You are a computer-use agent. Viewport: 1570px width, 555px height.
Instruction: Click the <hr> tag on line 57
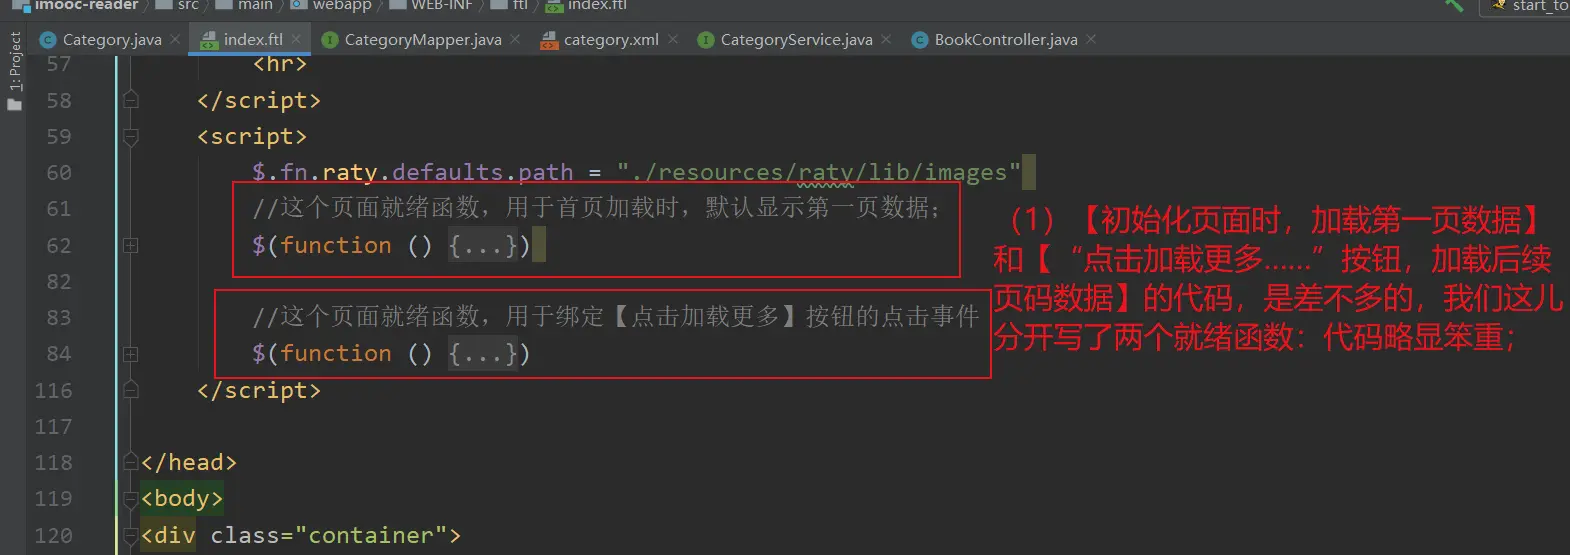tap(280, 64)
